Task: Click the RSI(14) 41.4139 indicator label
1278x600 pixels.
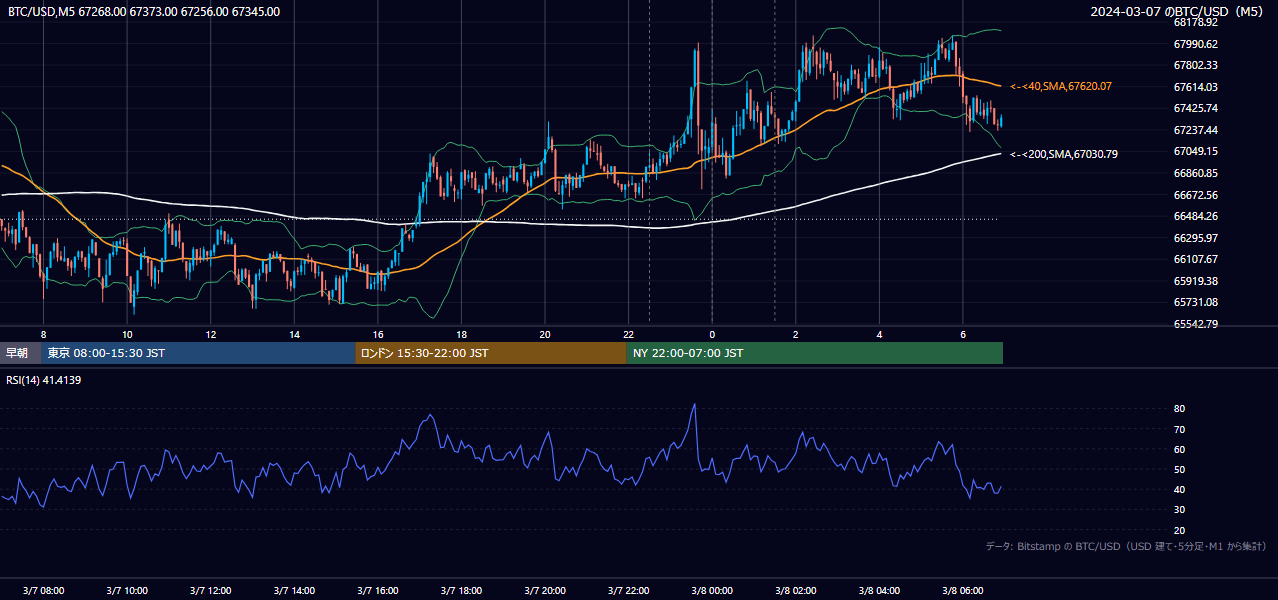Action: tap(44, 380)
